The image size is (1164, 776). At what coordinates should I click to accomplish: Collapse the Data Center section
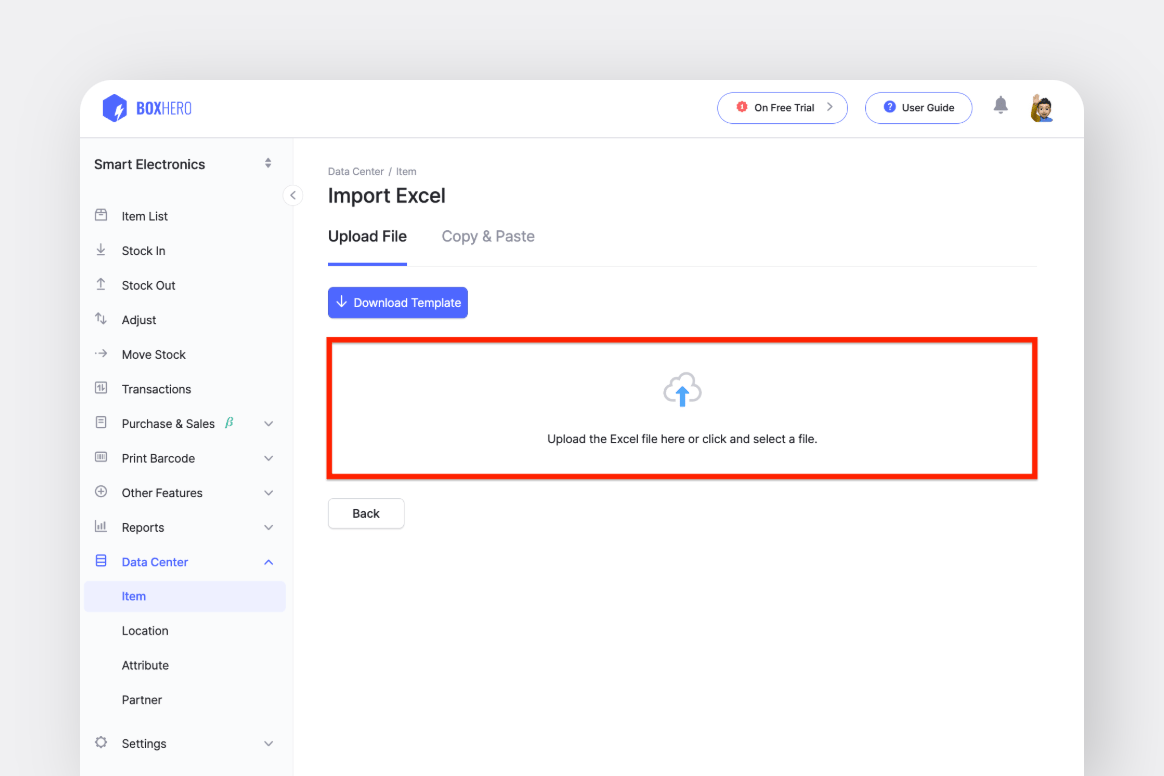coord(268,562)
